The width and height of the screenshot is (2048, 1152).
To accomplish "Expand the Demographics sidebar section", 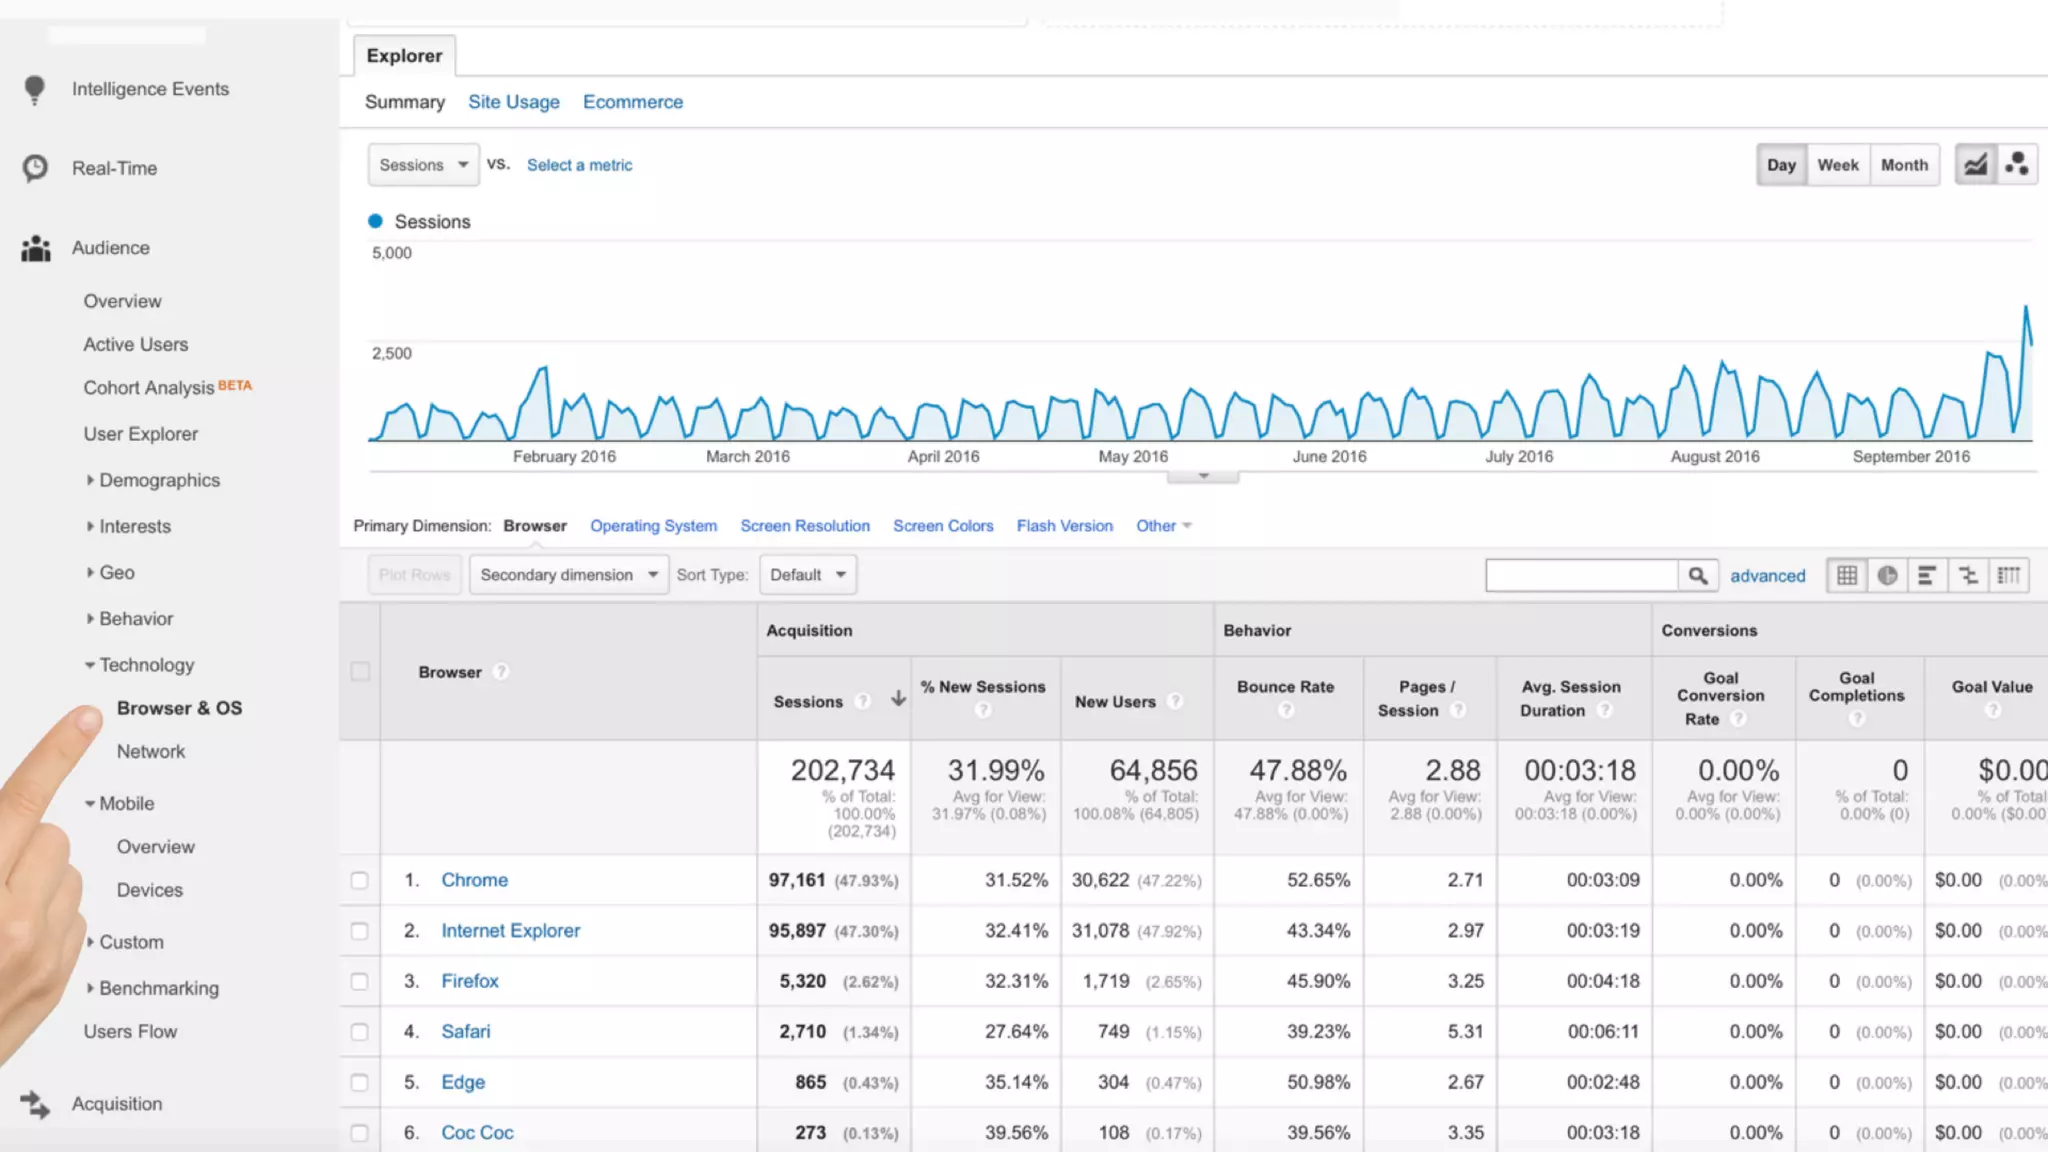I will click(x=158, y=480).
